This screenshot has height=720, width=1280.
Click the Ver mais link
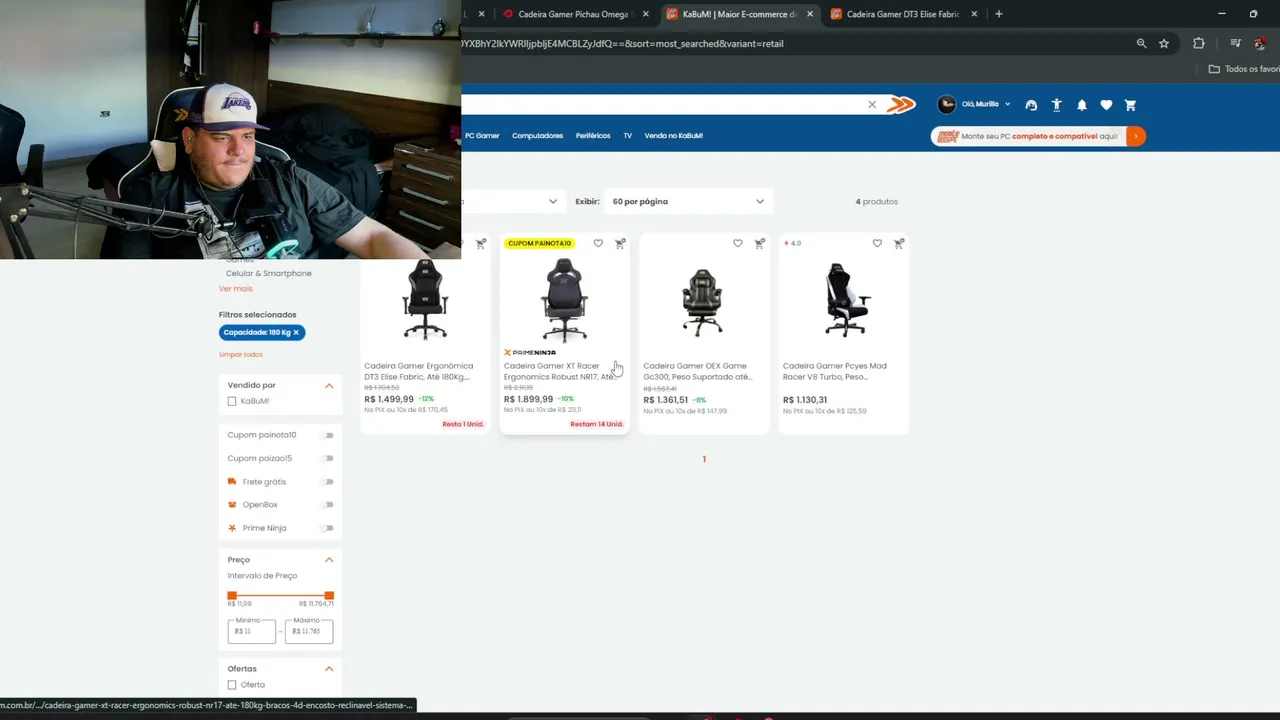[236, 289]
